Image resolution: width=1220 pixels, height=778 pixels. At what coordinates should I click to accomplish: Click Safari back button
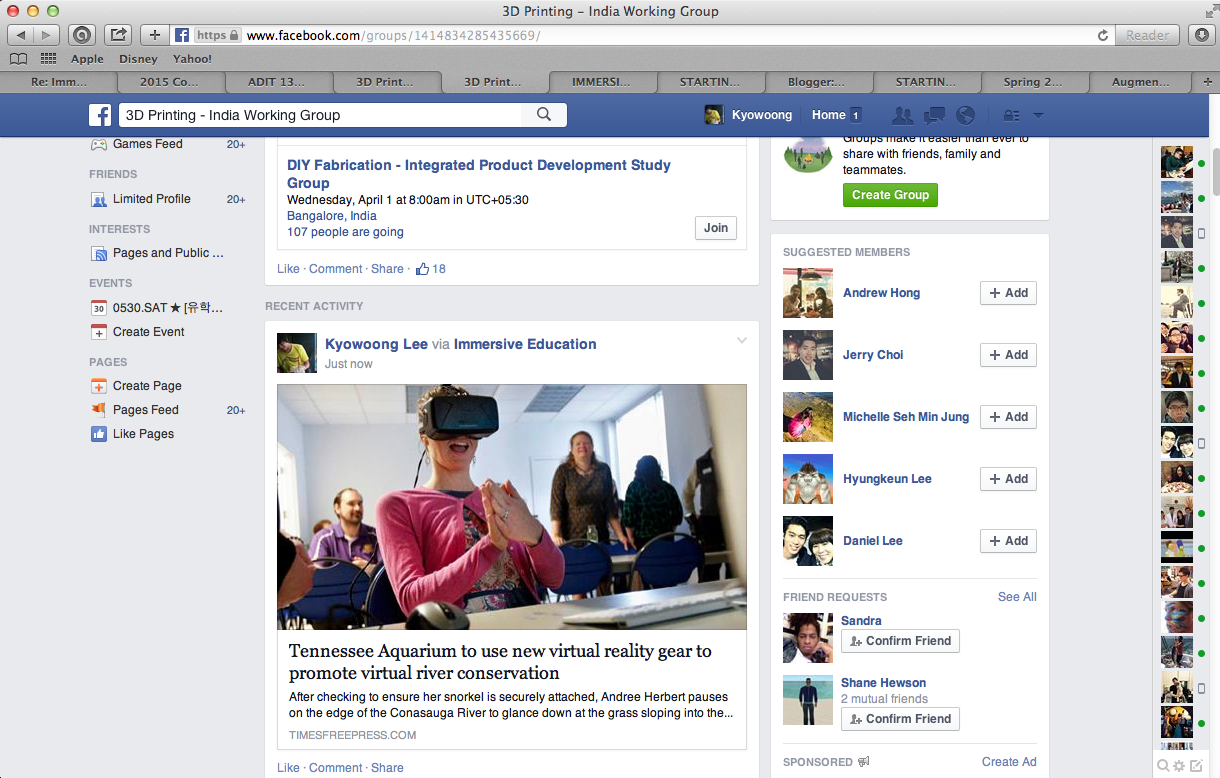click(22, 35)
